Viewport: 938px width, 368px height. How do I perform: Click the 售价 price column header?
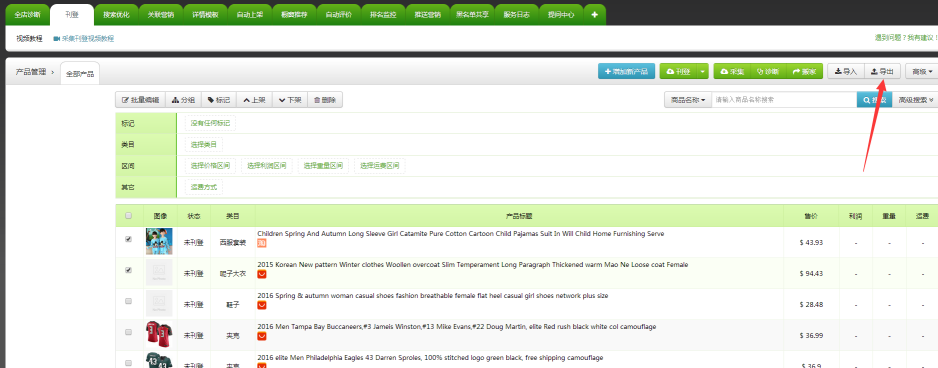[811, 216]
